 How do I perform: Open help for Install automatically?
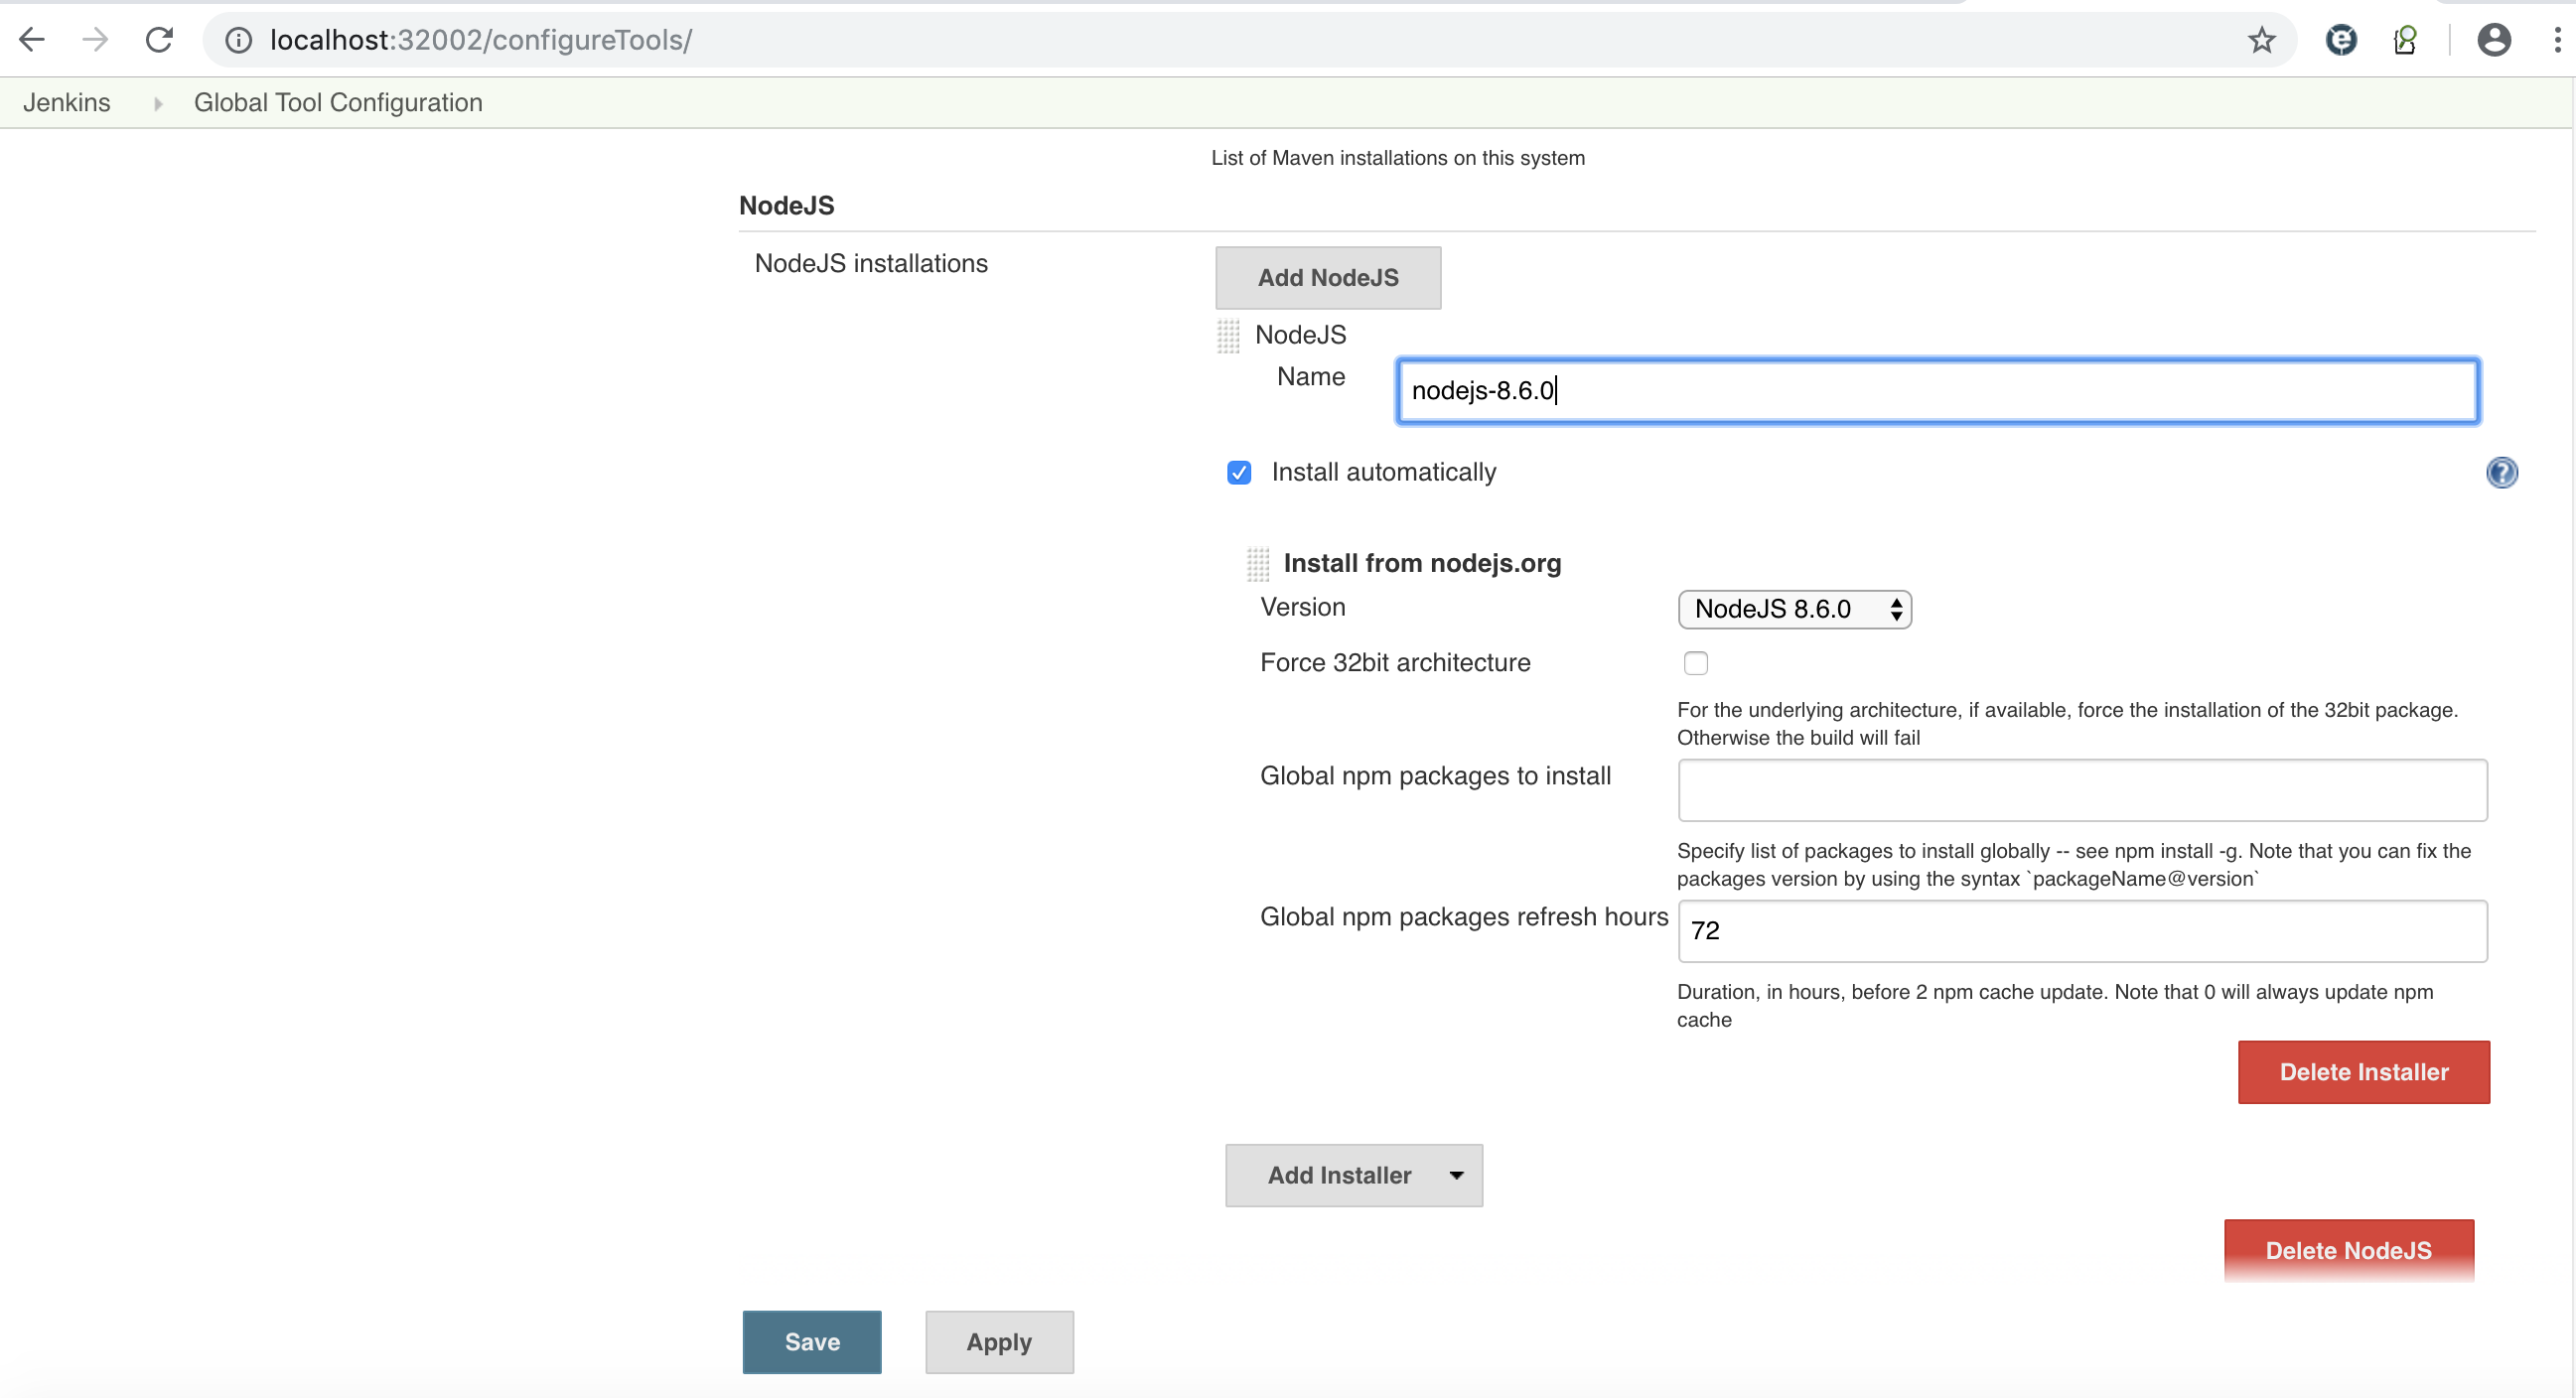(2501, 472)
